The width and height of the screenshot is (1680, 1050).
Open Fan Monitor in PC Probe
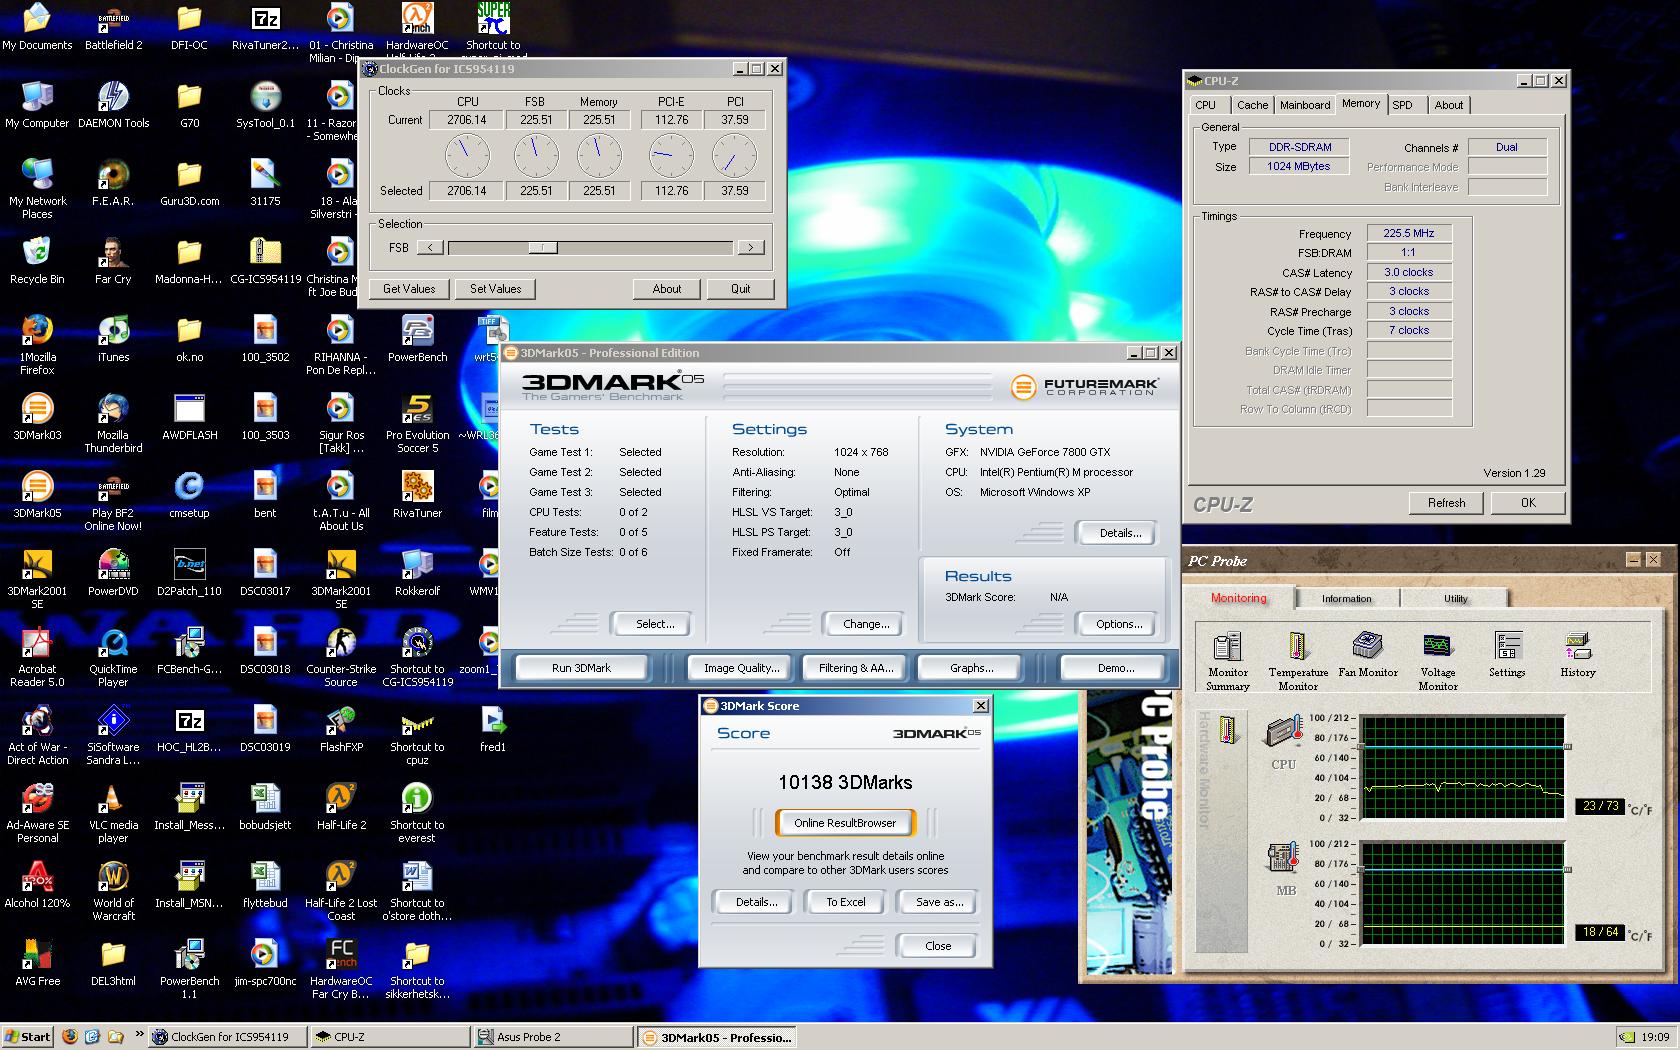1368,655
